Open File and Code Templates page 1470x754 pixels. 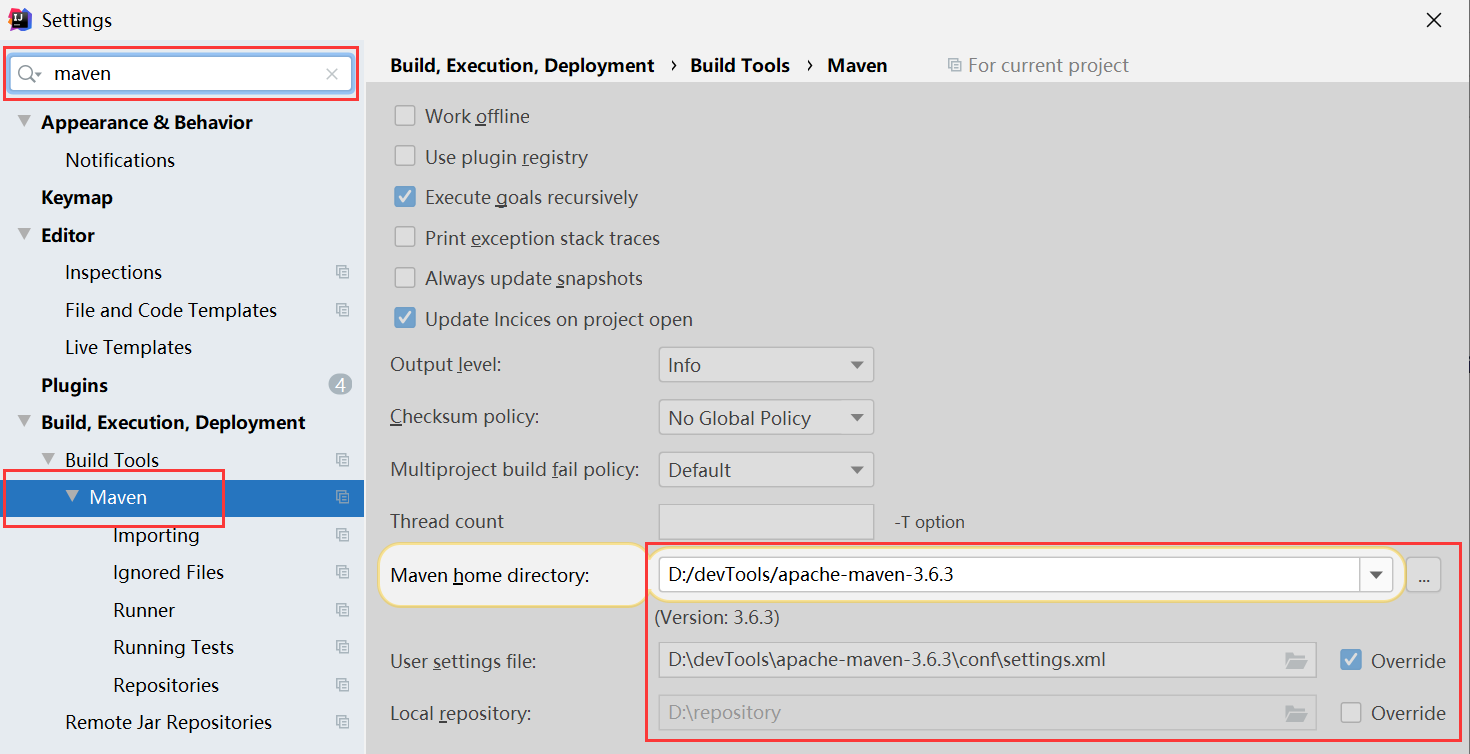171,310
